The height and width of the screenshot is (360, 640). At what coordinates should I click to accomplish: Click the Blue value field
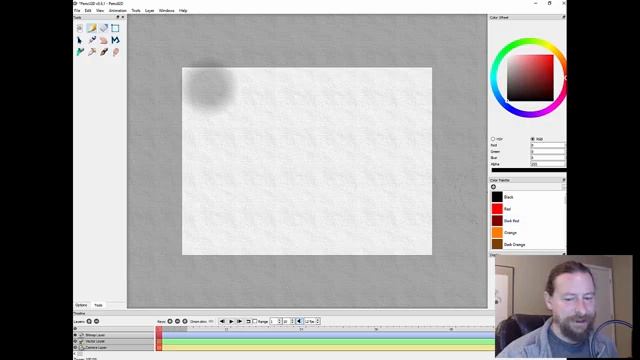point(548,158)
